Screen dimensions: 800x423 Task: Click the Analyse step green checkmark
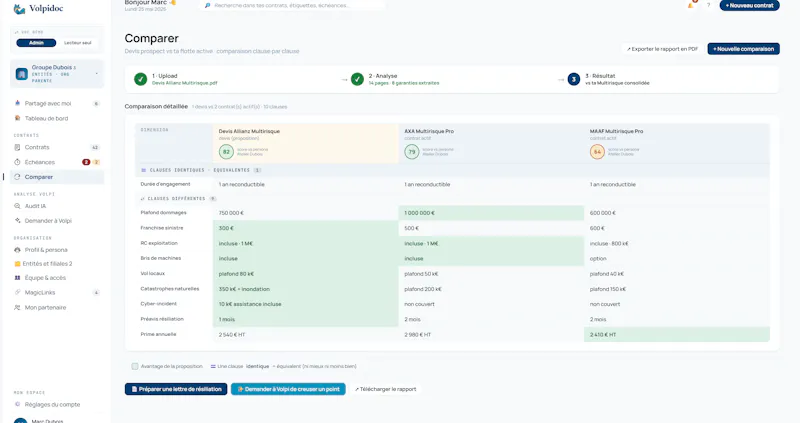[357, 79]
